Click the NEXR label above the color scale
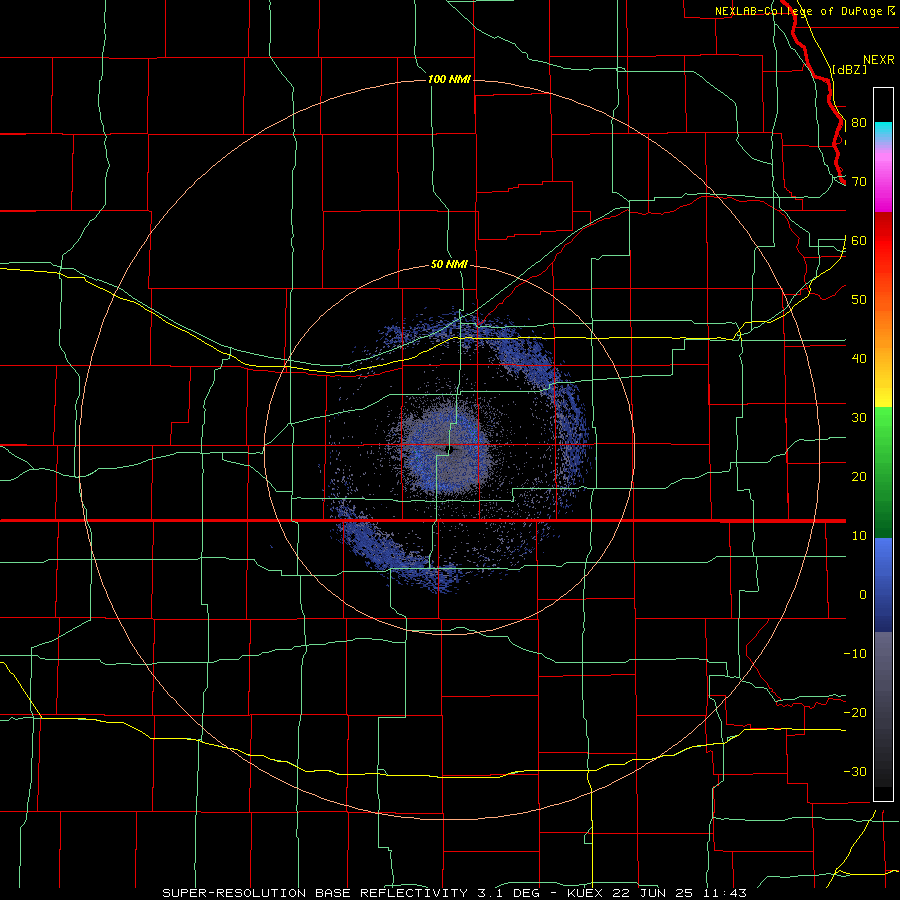This screenshot has width=900, height=900. [878, 59]
